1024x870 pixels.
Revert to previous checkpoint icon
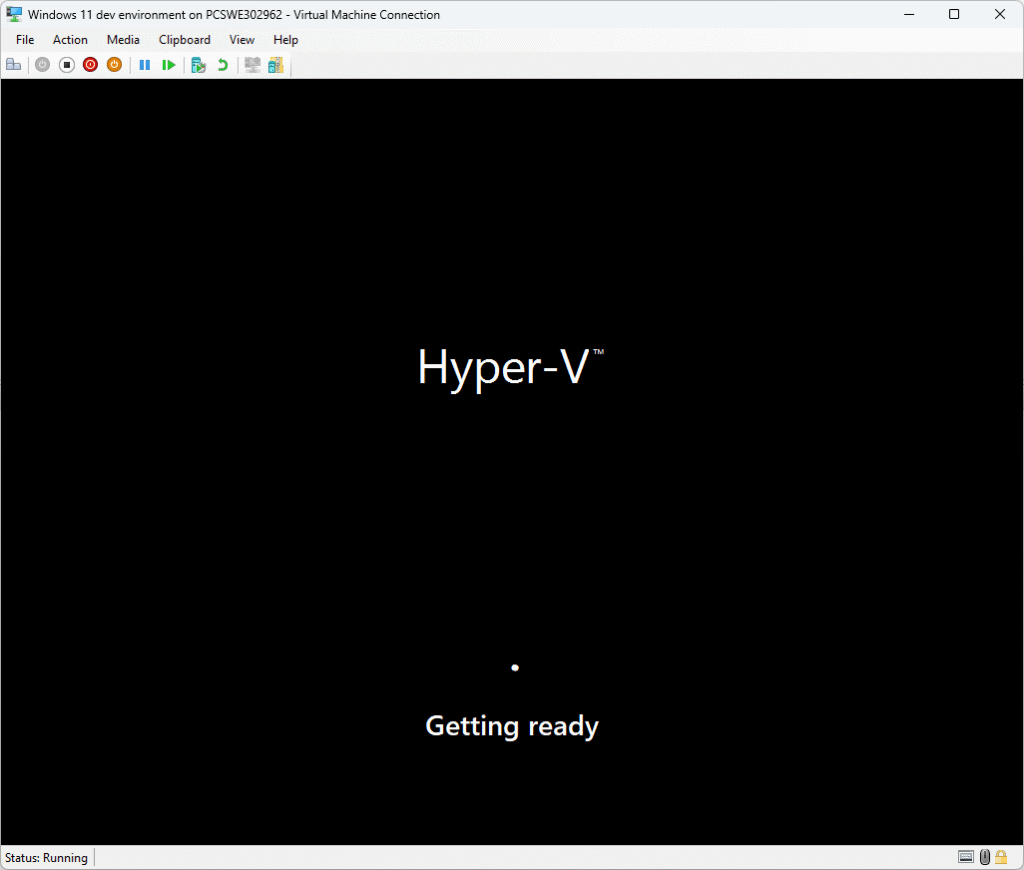223,65
